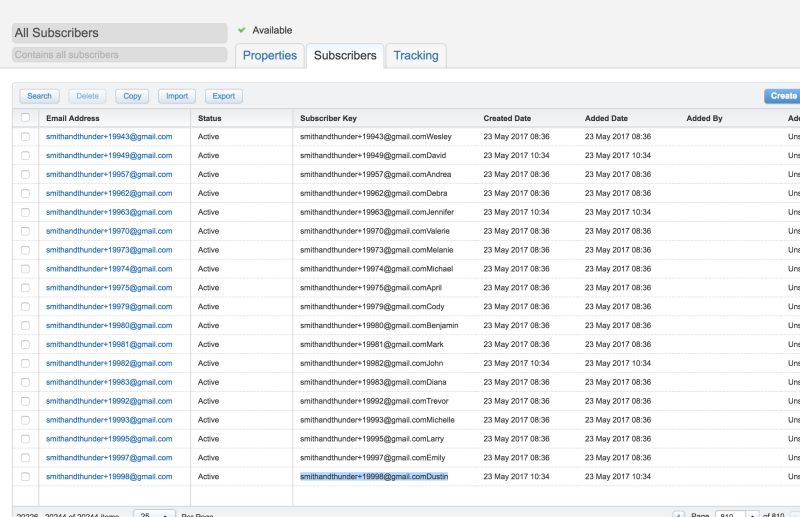
Task: Open subscriber smithandthunder+19973@gmail.com link
Action: click(109, 250)
